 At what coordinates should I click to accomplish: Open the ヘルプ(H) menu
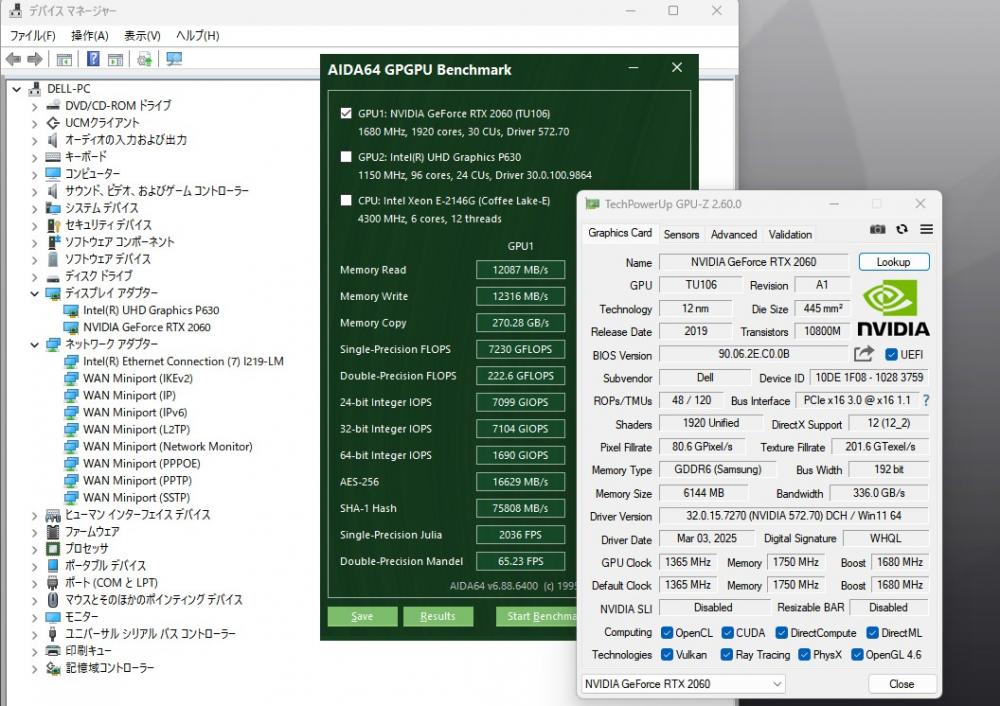coord(197,36)
